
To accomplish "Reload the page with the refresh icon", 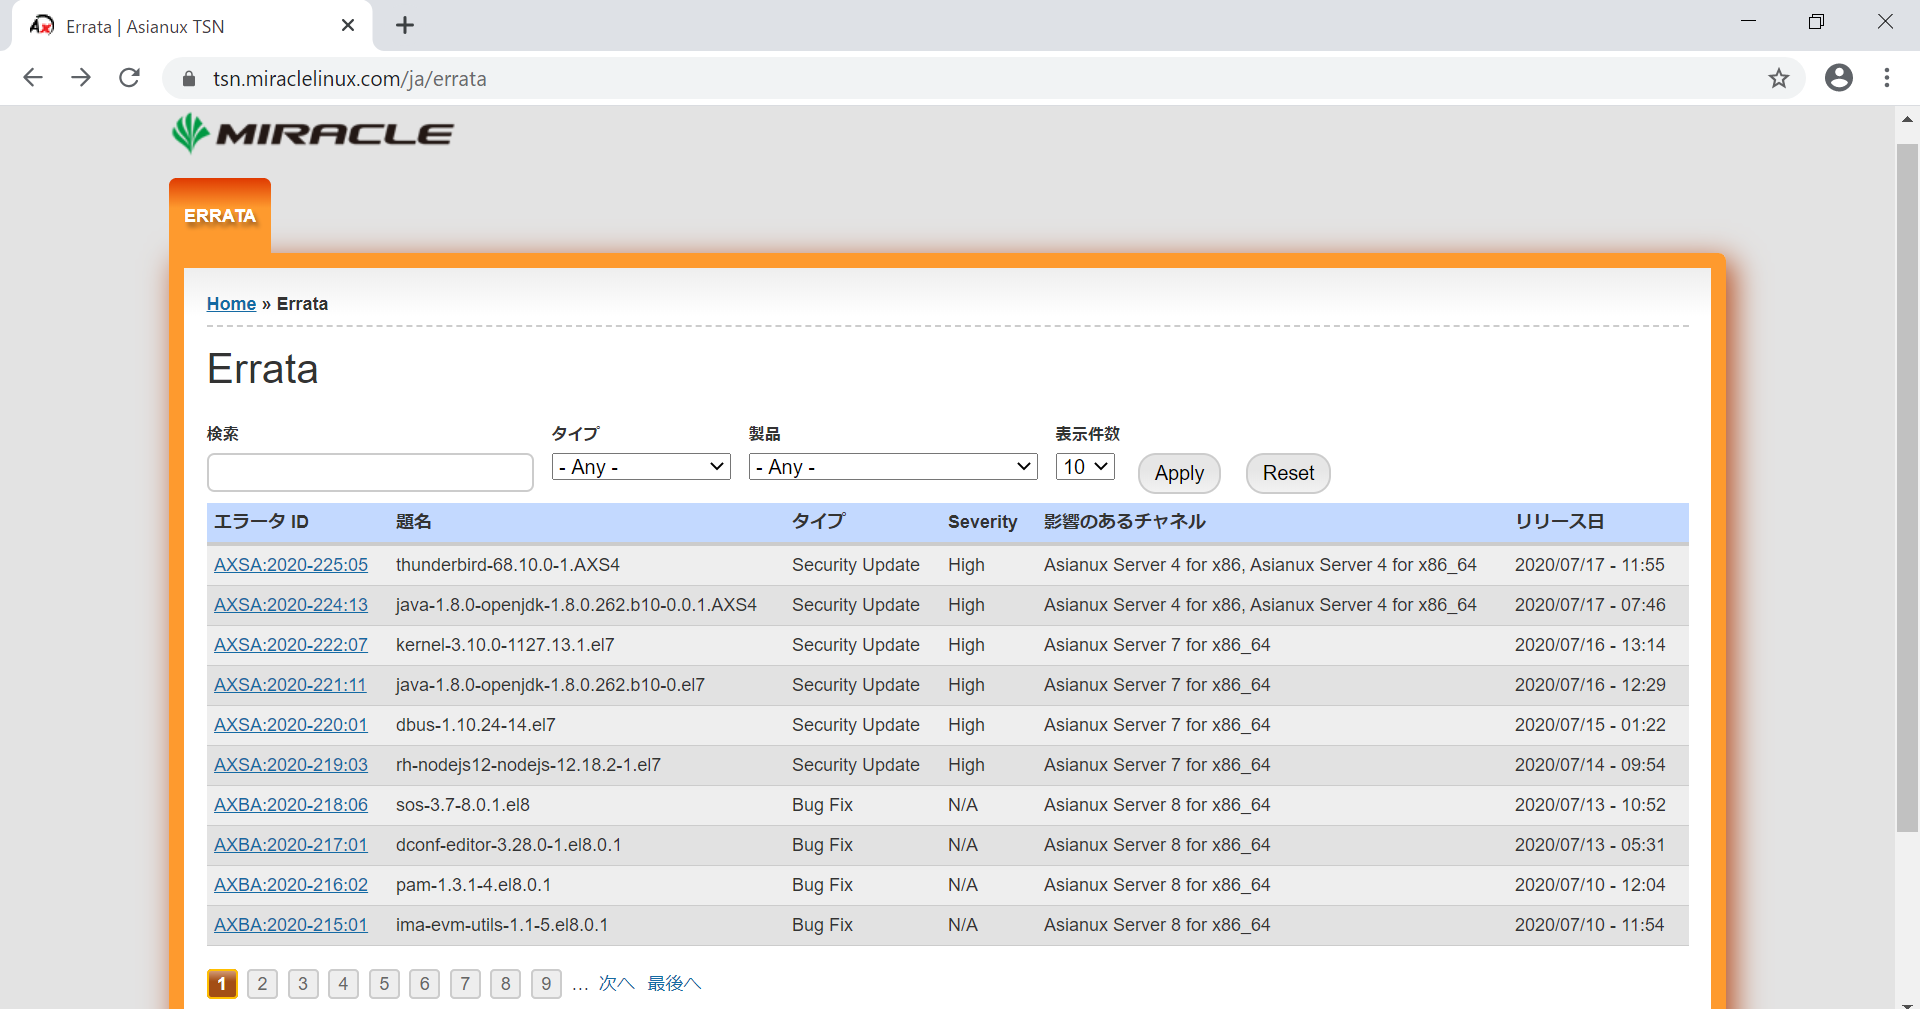I will pyautogui.click(x=129, y=78).
